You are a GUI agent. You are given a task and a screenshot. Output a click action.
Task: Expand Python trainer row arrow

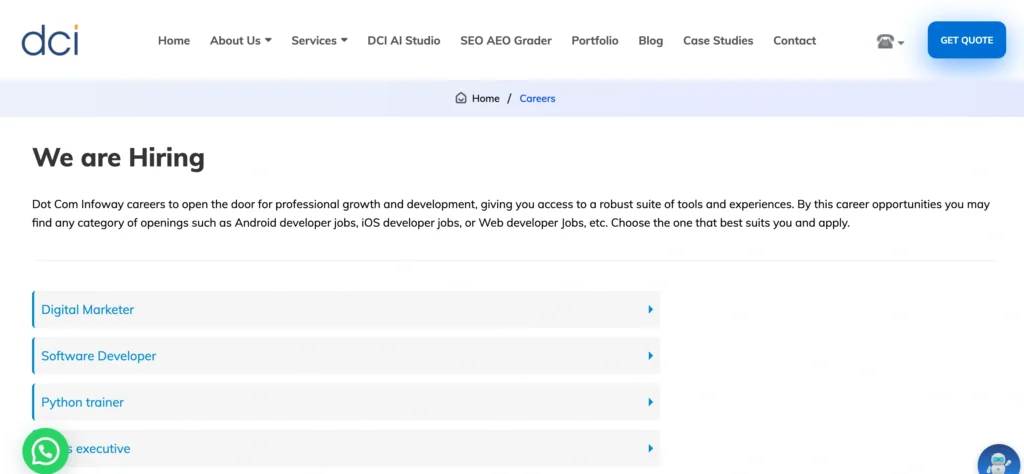click(x=650, y=402)
